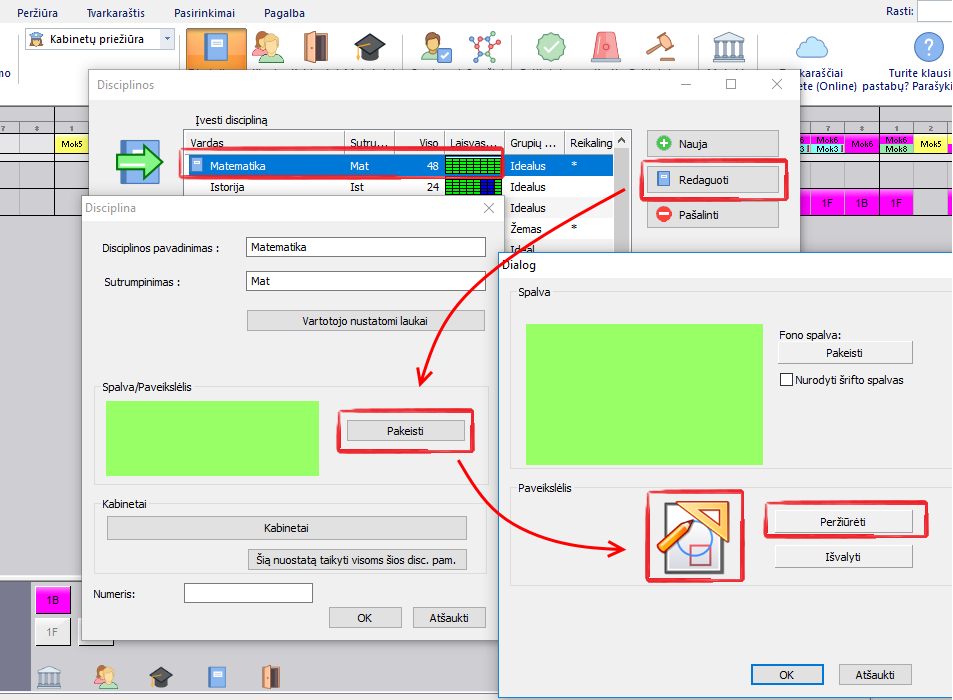Click the Redaguoti button
953x700 pixels.
[x=712, y=179]
